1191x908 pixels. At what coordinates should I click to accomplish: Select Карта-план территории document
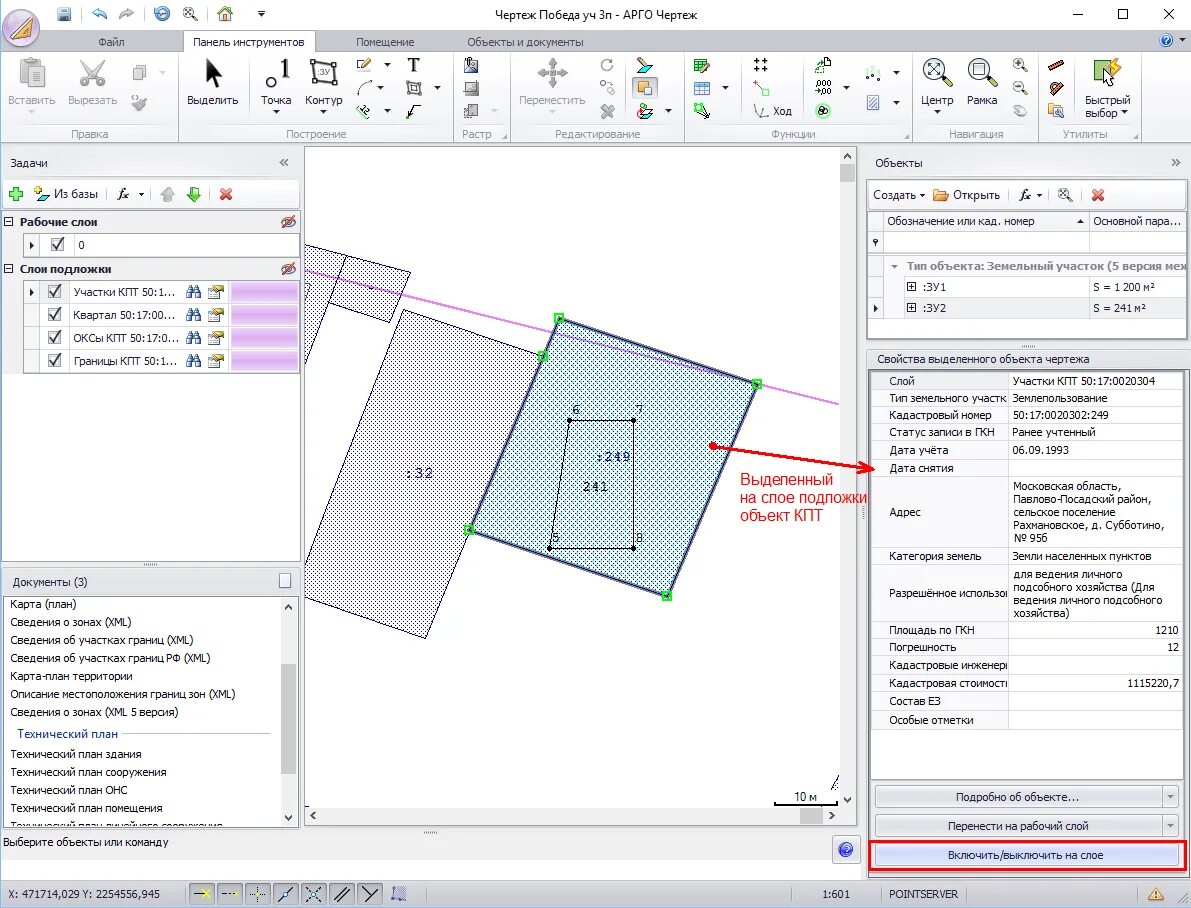click(71, 675)
